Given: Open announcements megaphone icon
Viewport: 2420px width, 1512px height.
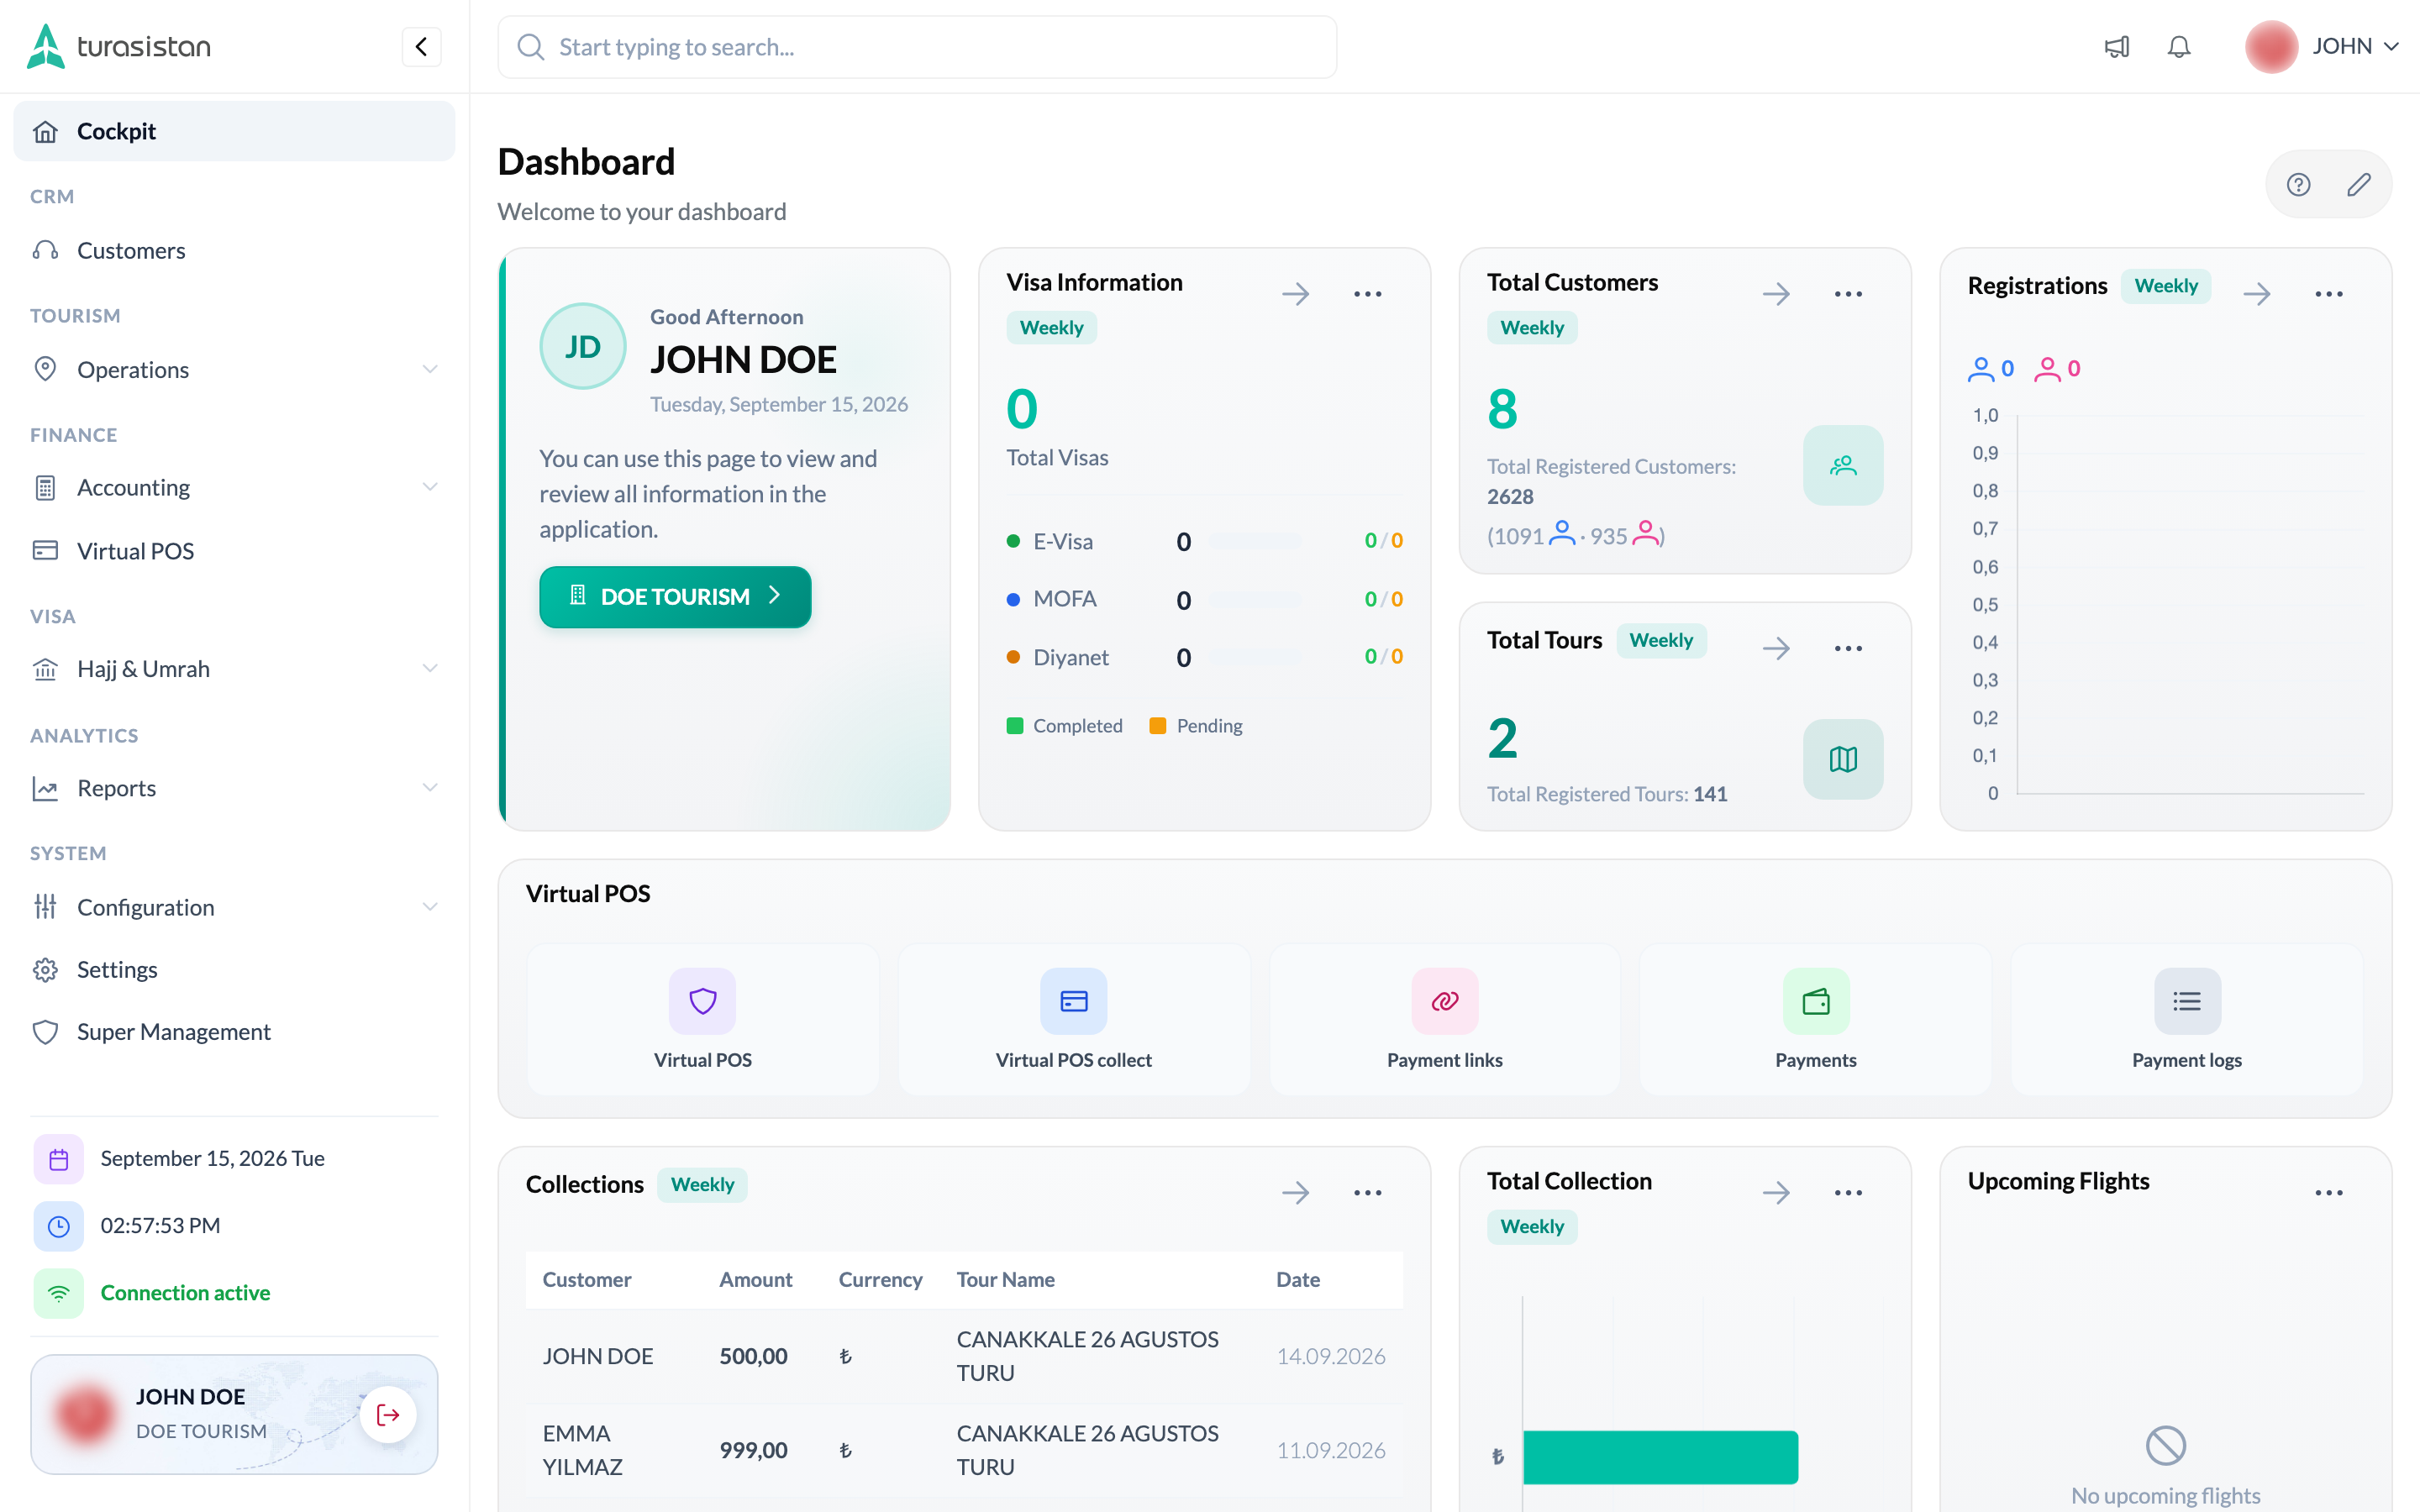Looking at the screenshot, I should click(x=2116, y=47).
